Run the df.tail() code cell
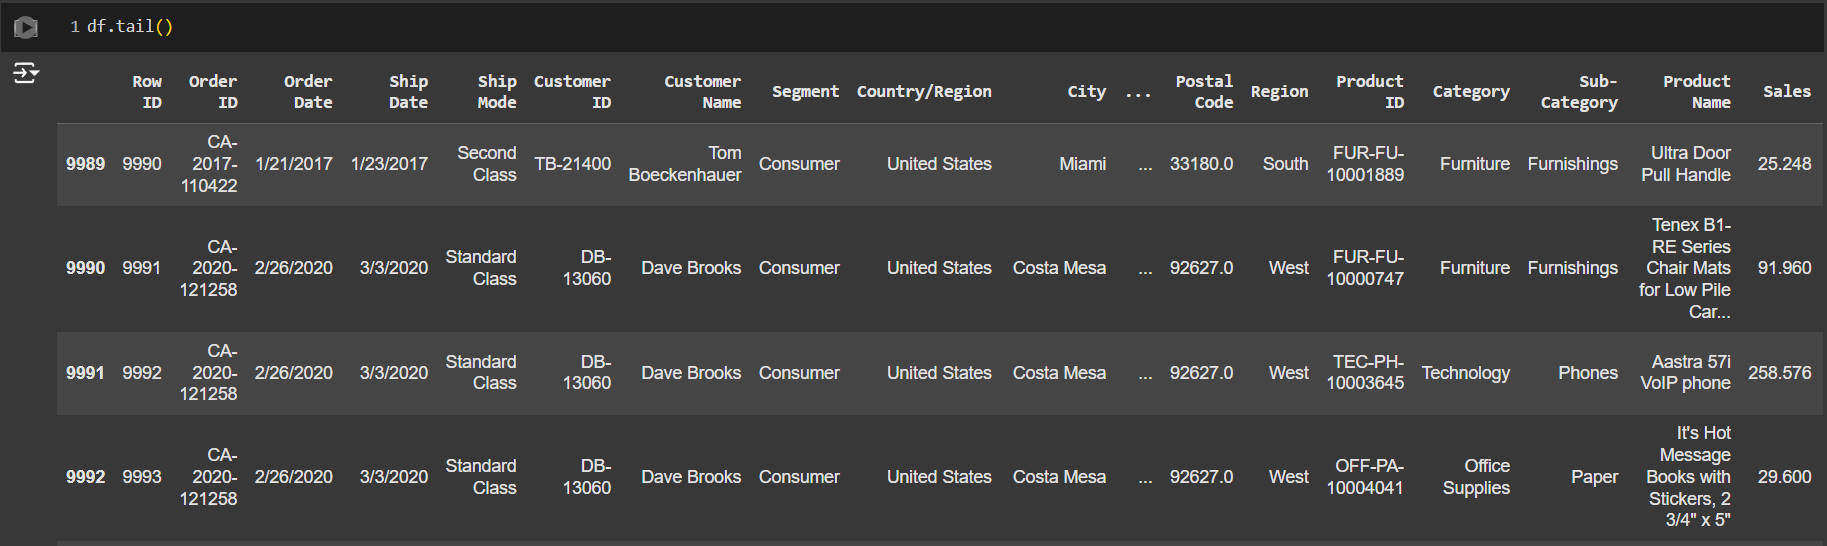The width and height of the screenshot is (1827, 546). coord(26,27)
